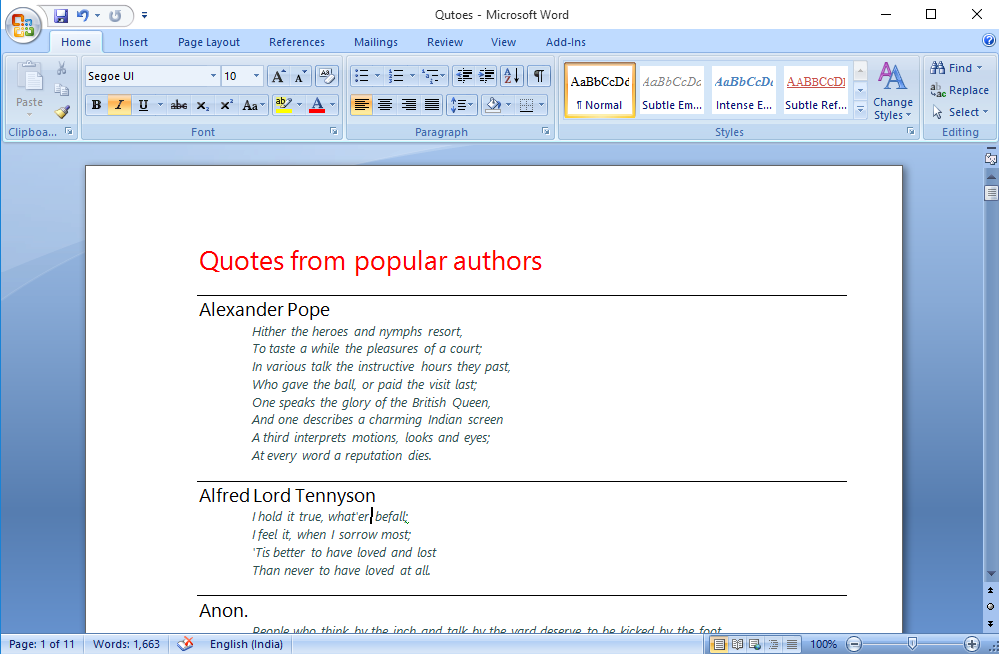Apply borders using the Borders icon
This screenshot has height=654, width=999.
click(x=526, y=105)
